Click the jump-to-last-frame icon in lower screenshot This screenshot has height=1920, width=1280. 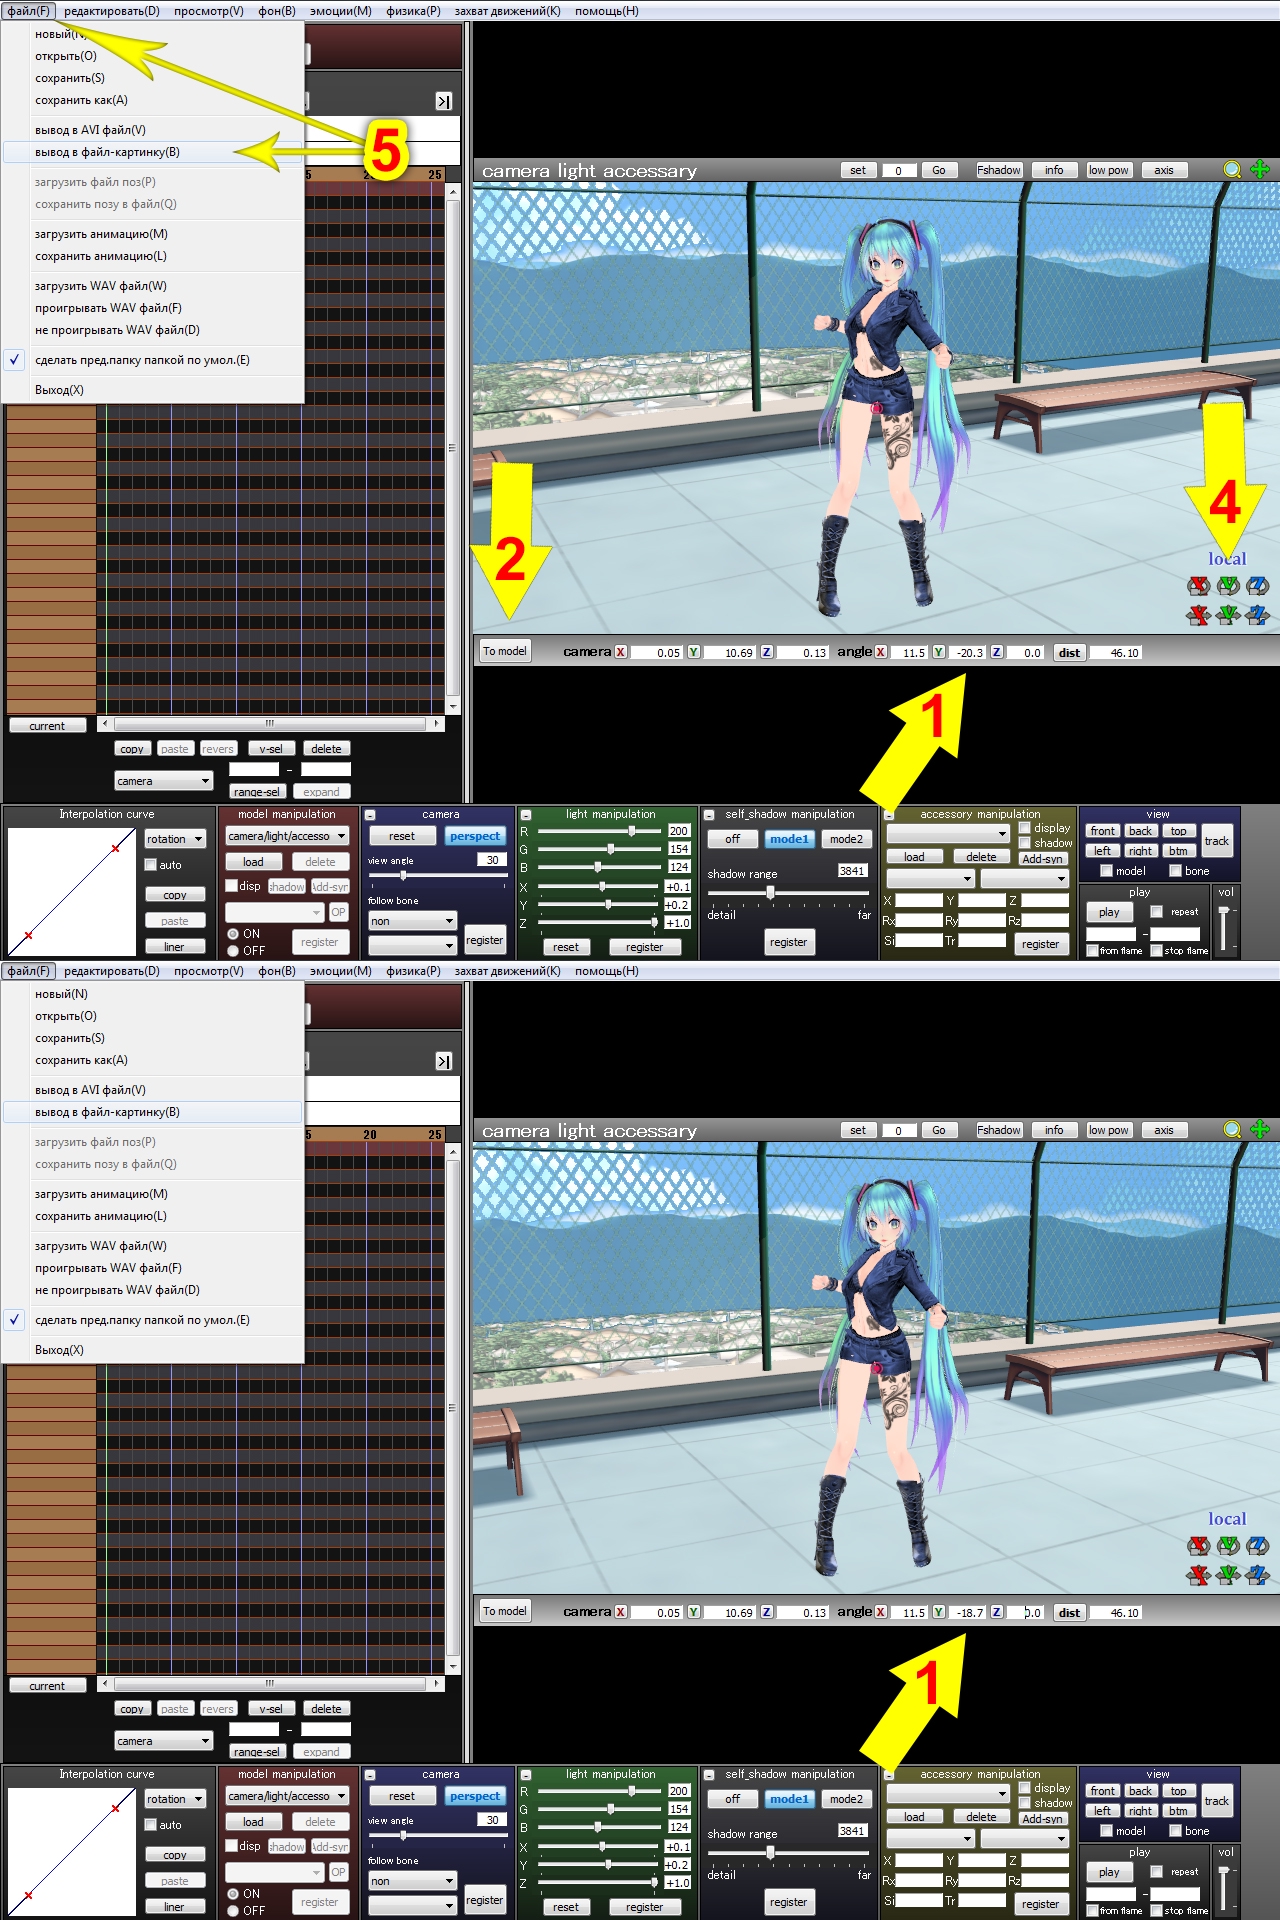pyautogui.click(x=444, y=1061)
